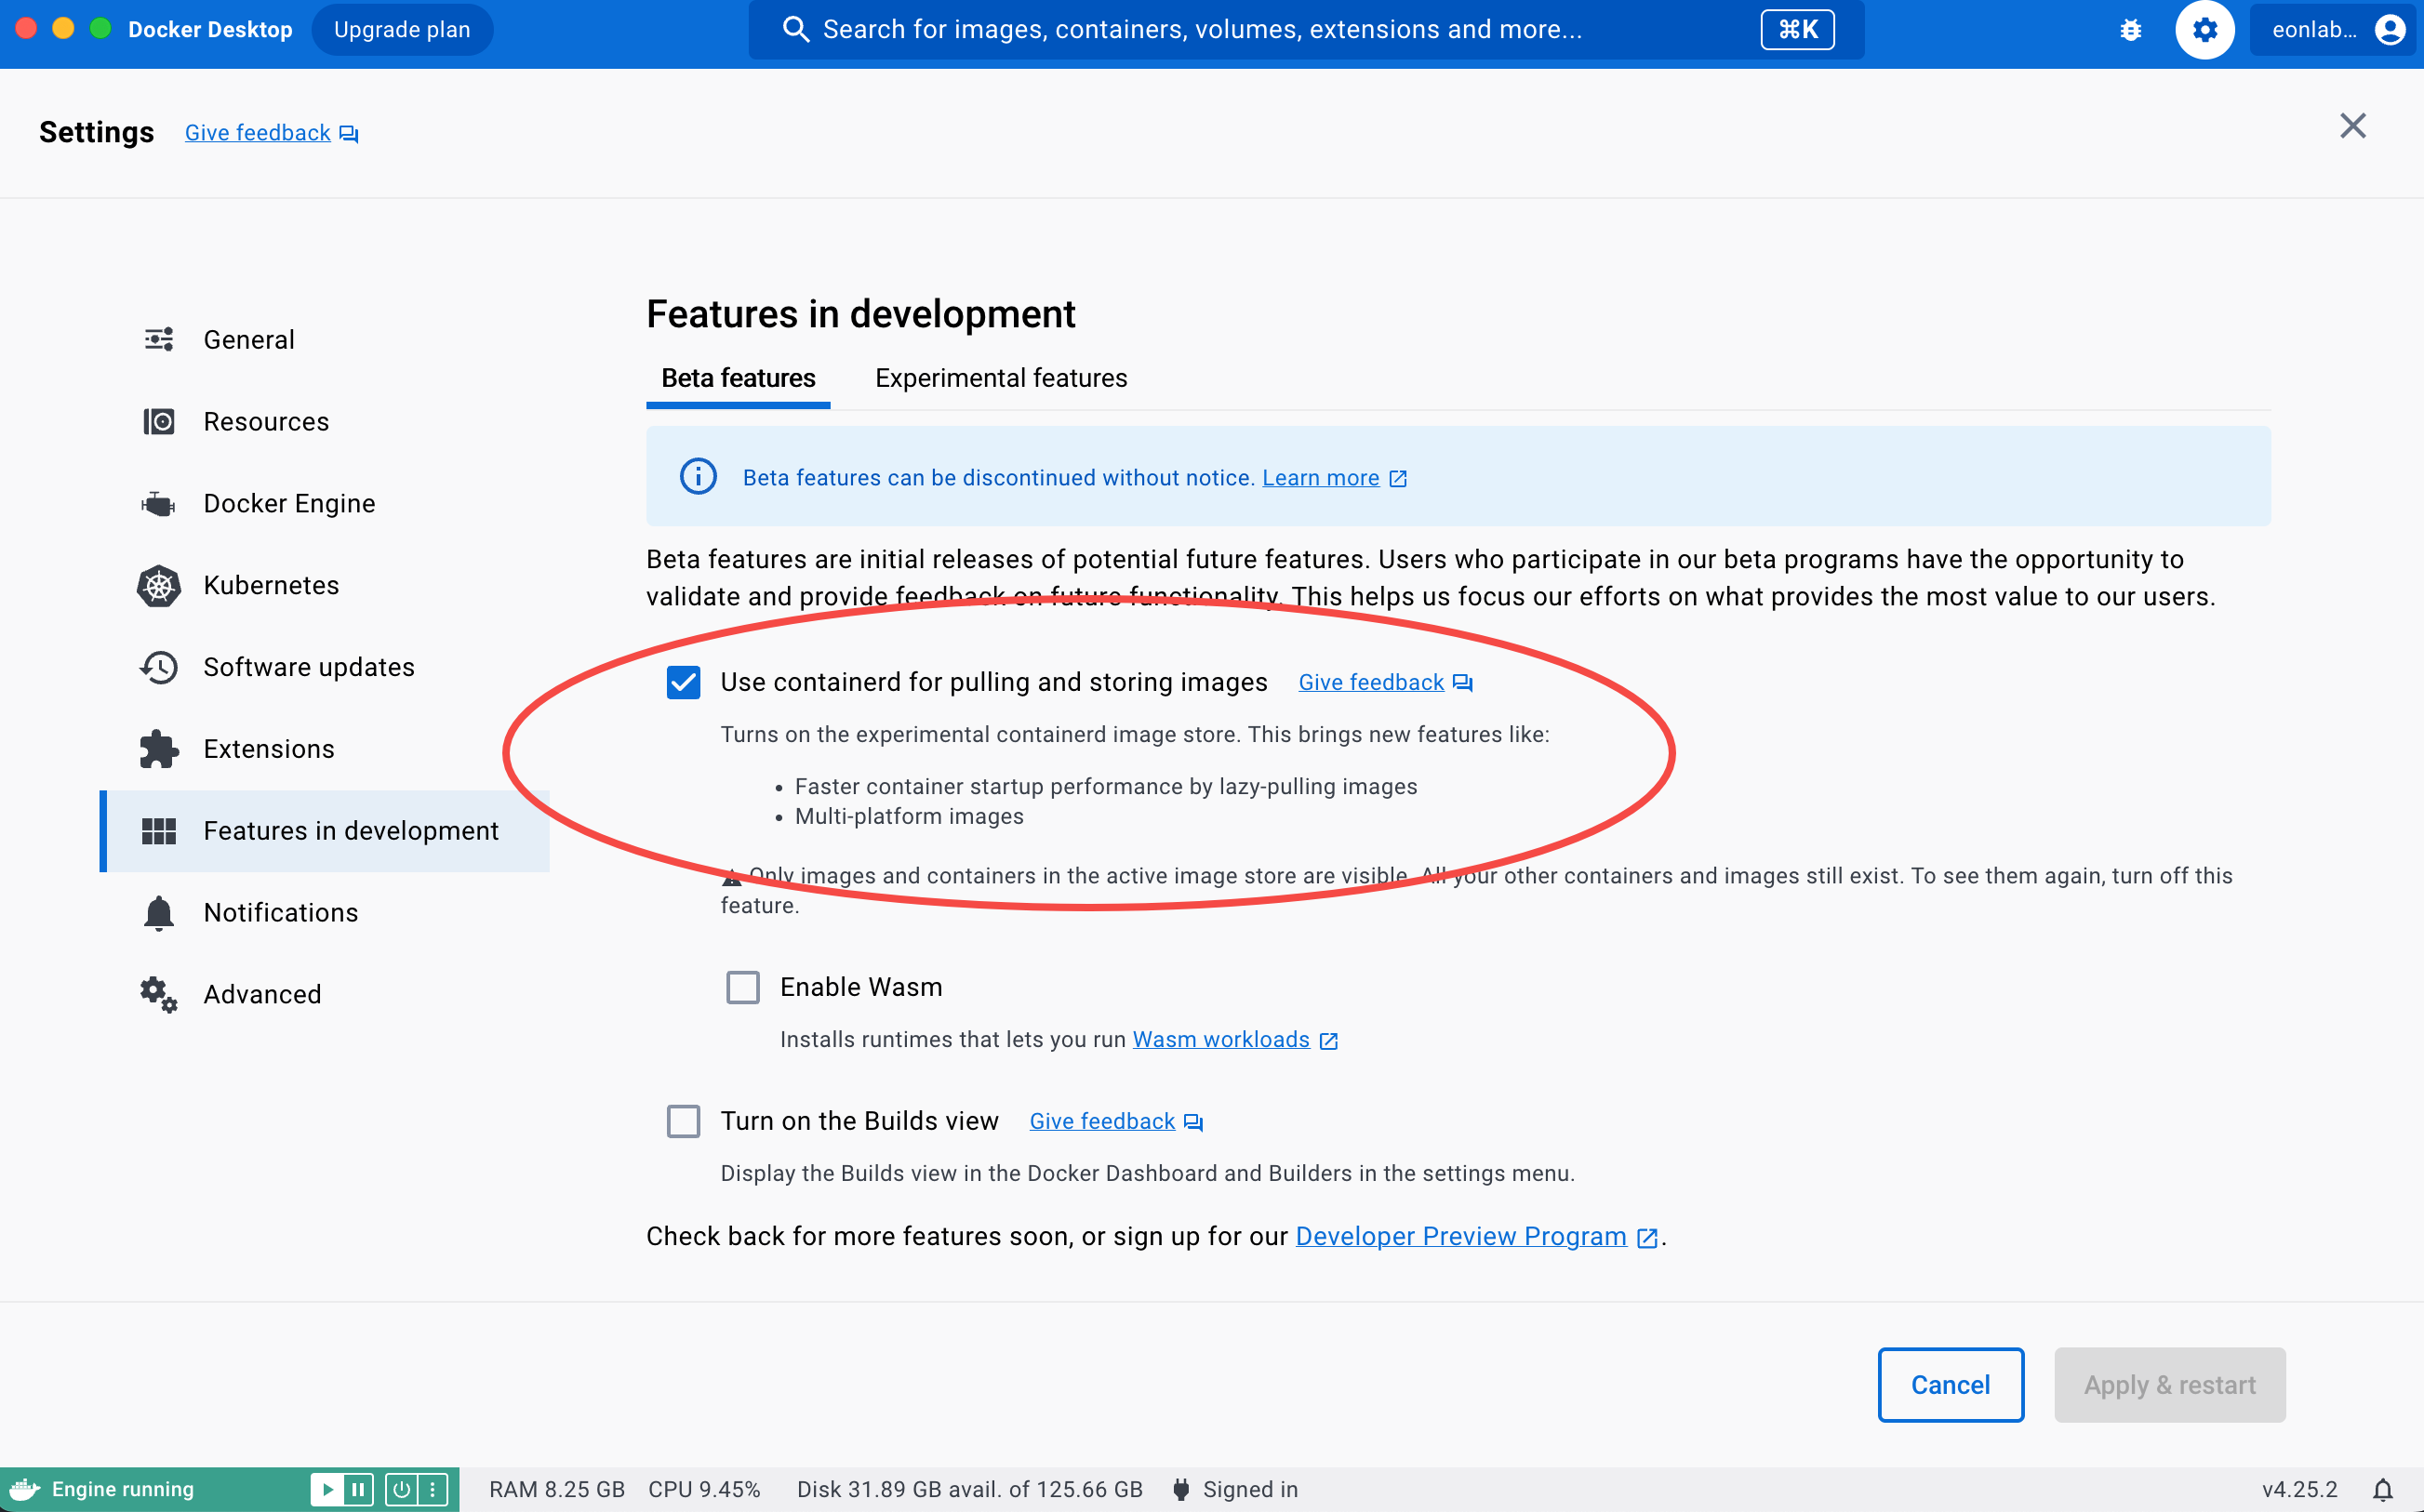
Task: Open the Developer Preview Program link
Action: (x=1460, y=1236)
